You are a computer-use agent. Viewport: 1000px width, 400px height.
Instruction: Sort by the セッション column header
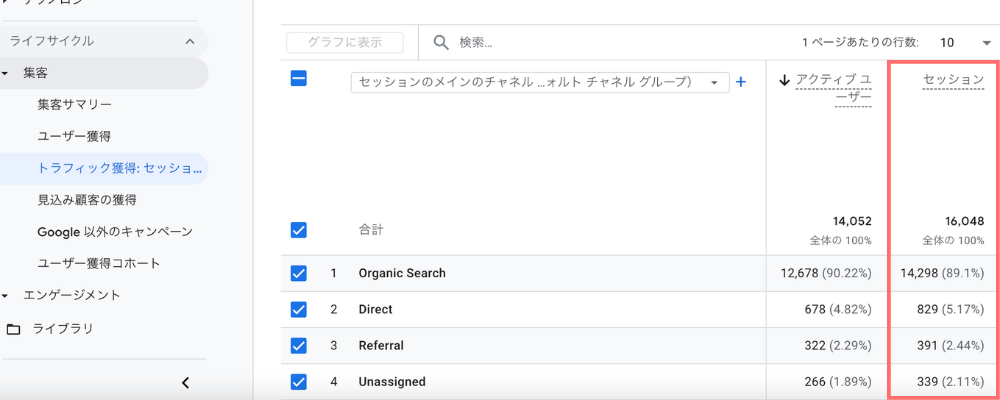[953, 80]
